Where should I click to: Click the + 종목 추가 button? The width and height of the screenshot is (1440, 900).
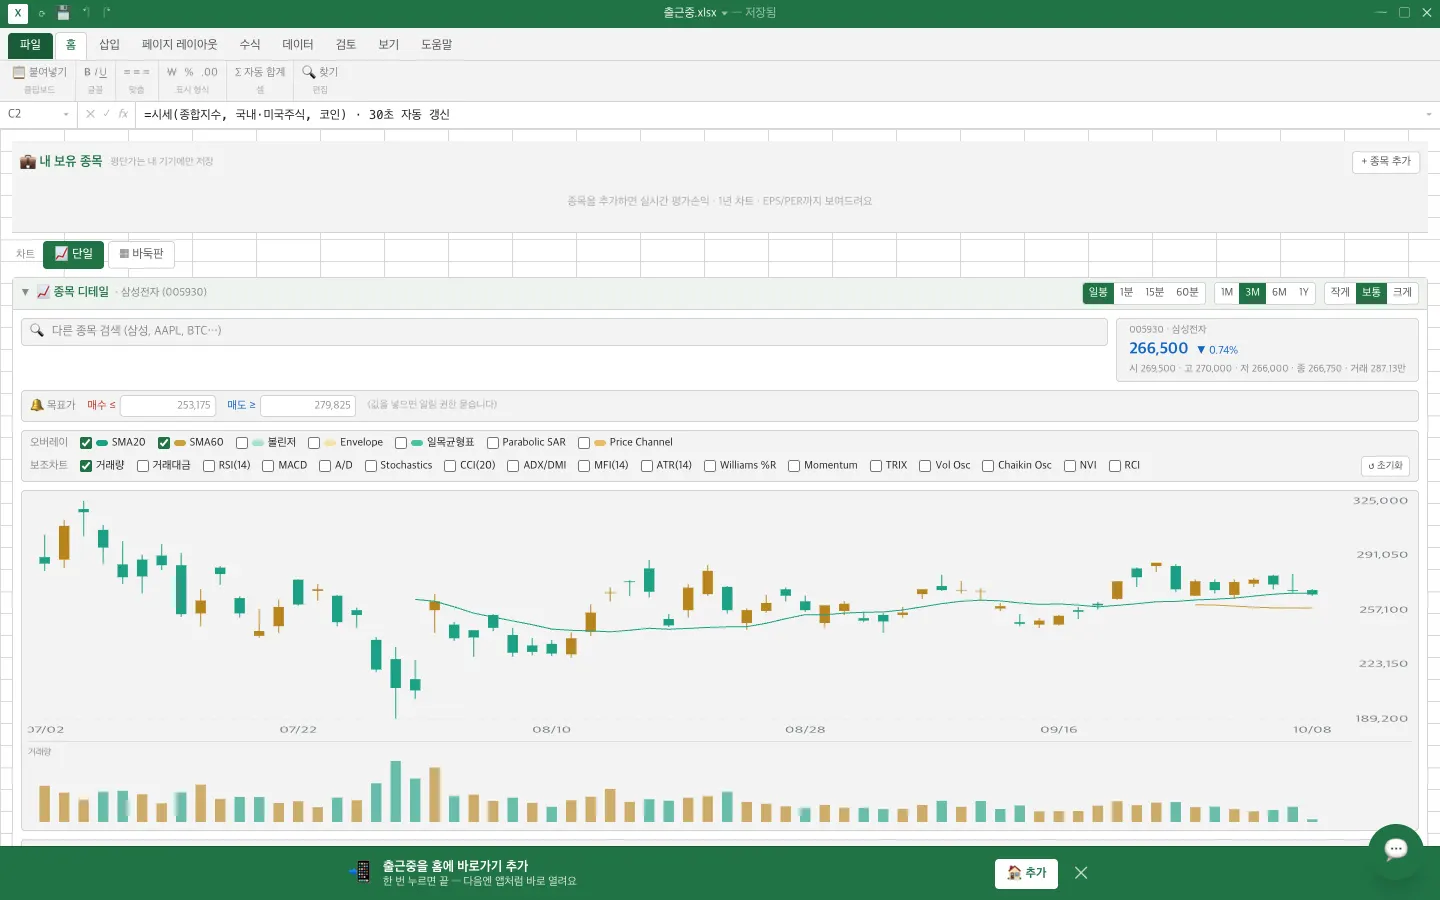pos(1386,161)
